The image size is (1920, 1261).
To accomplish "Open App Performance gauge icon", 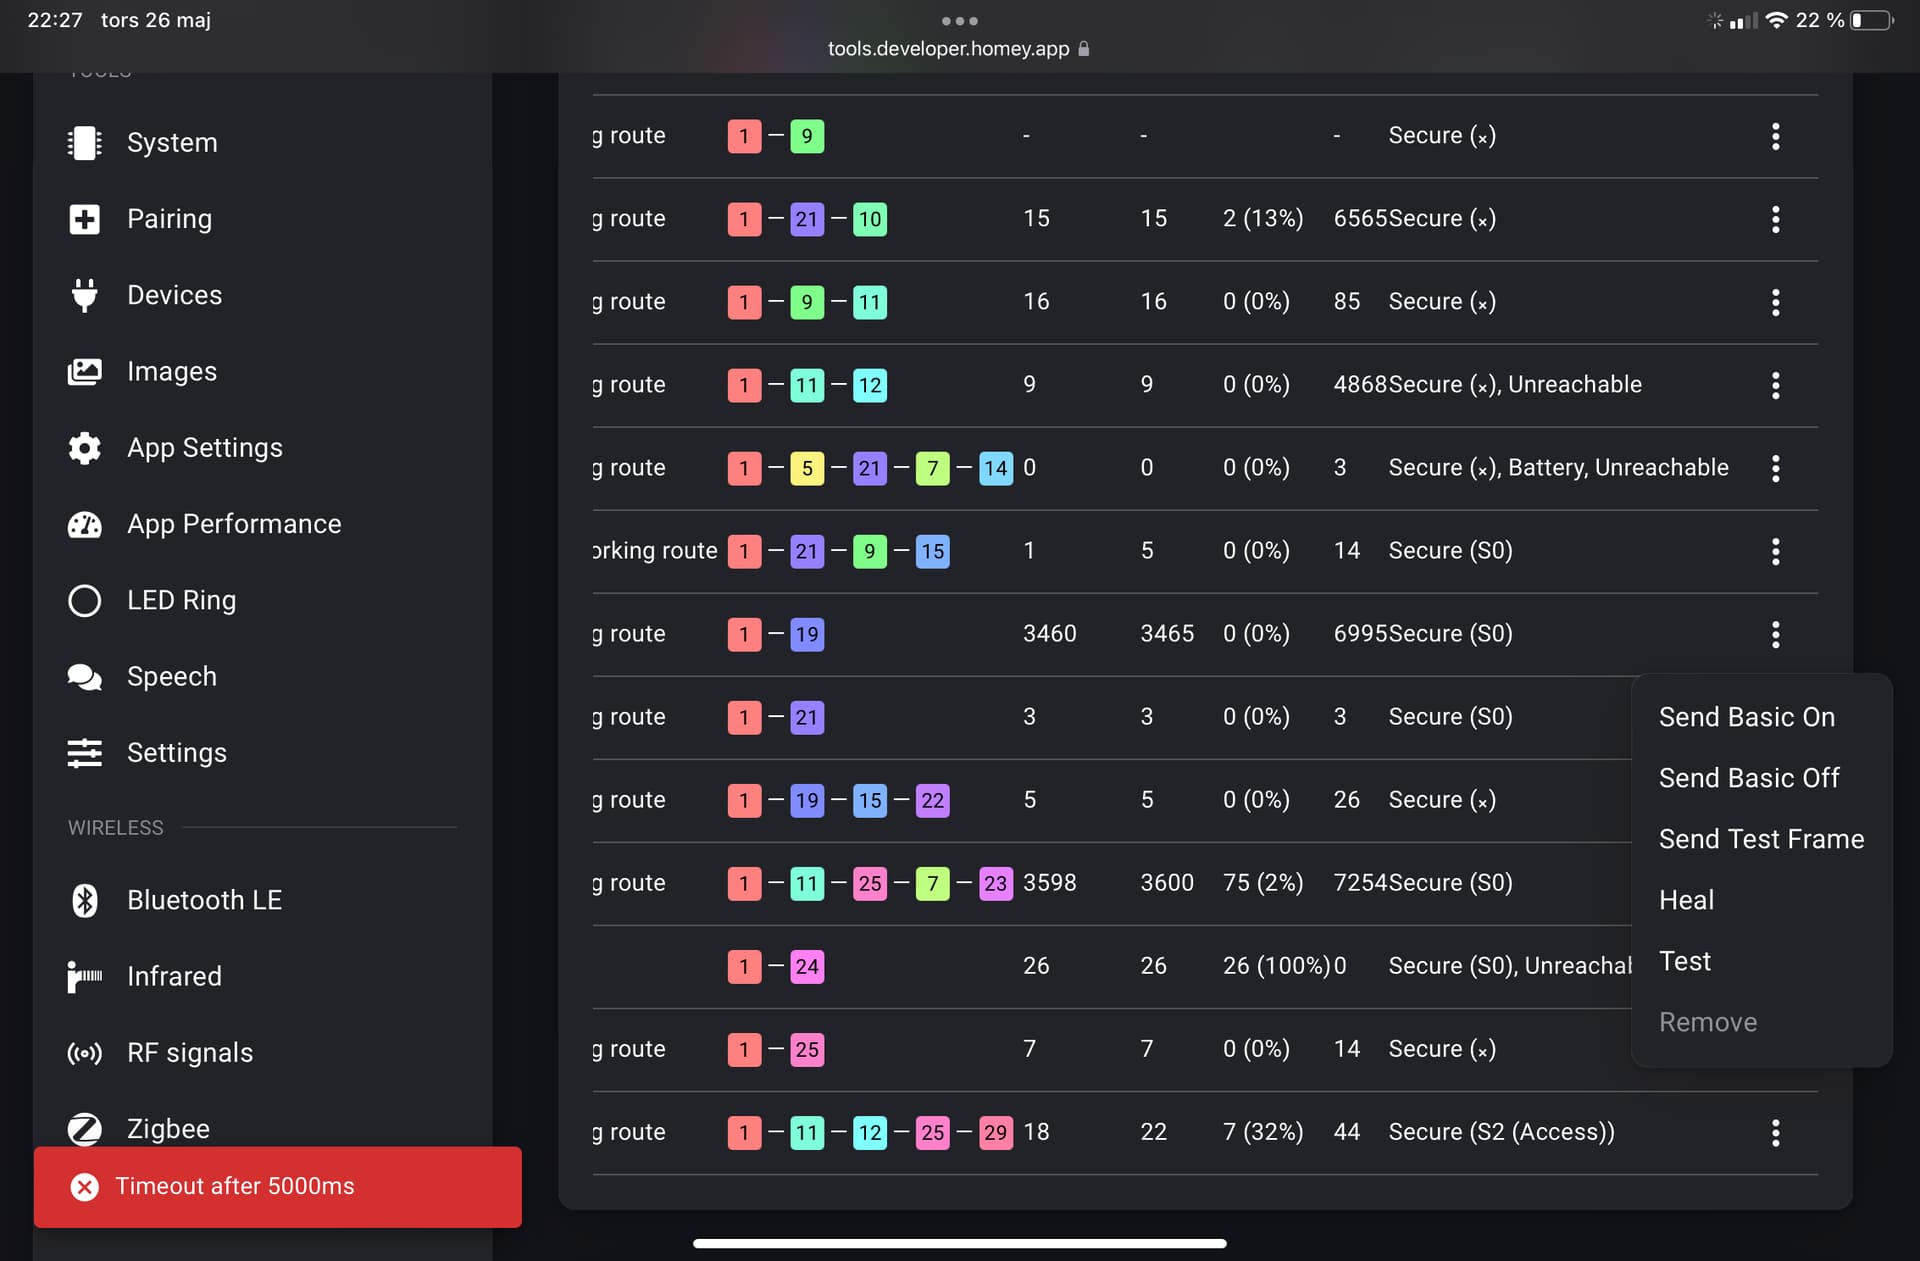I will 84,524.
